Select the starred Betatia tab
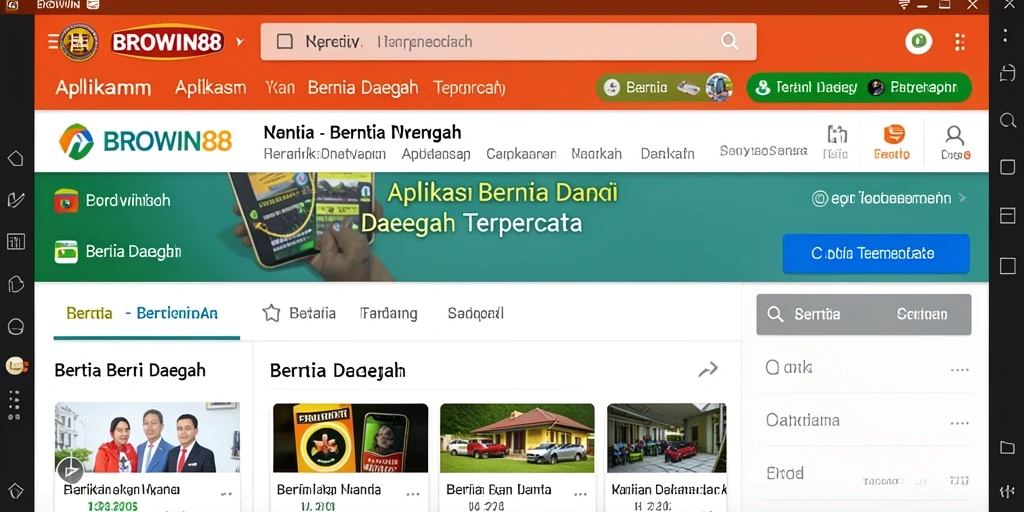Screen dimensions: 1024x512 point(299,313)
